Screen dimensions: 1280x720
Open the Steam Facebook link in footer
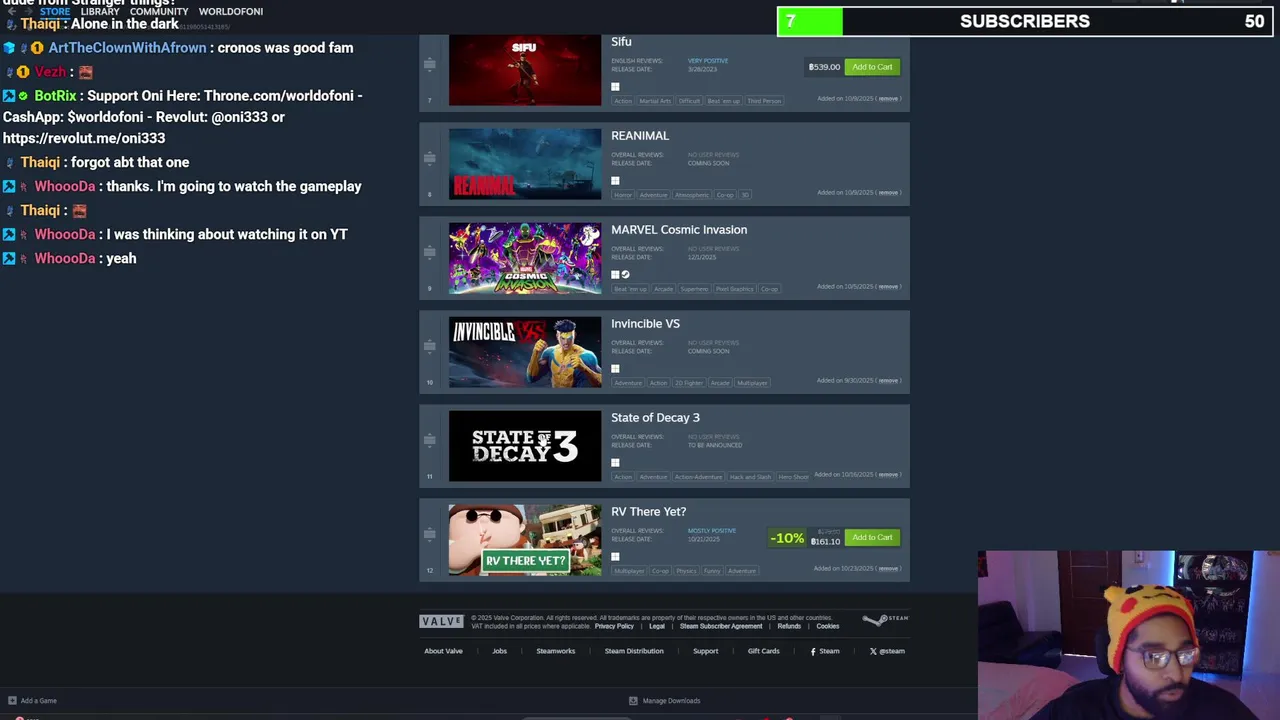click(825, 651)
